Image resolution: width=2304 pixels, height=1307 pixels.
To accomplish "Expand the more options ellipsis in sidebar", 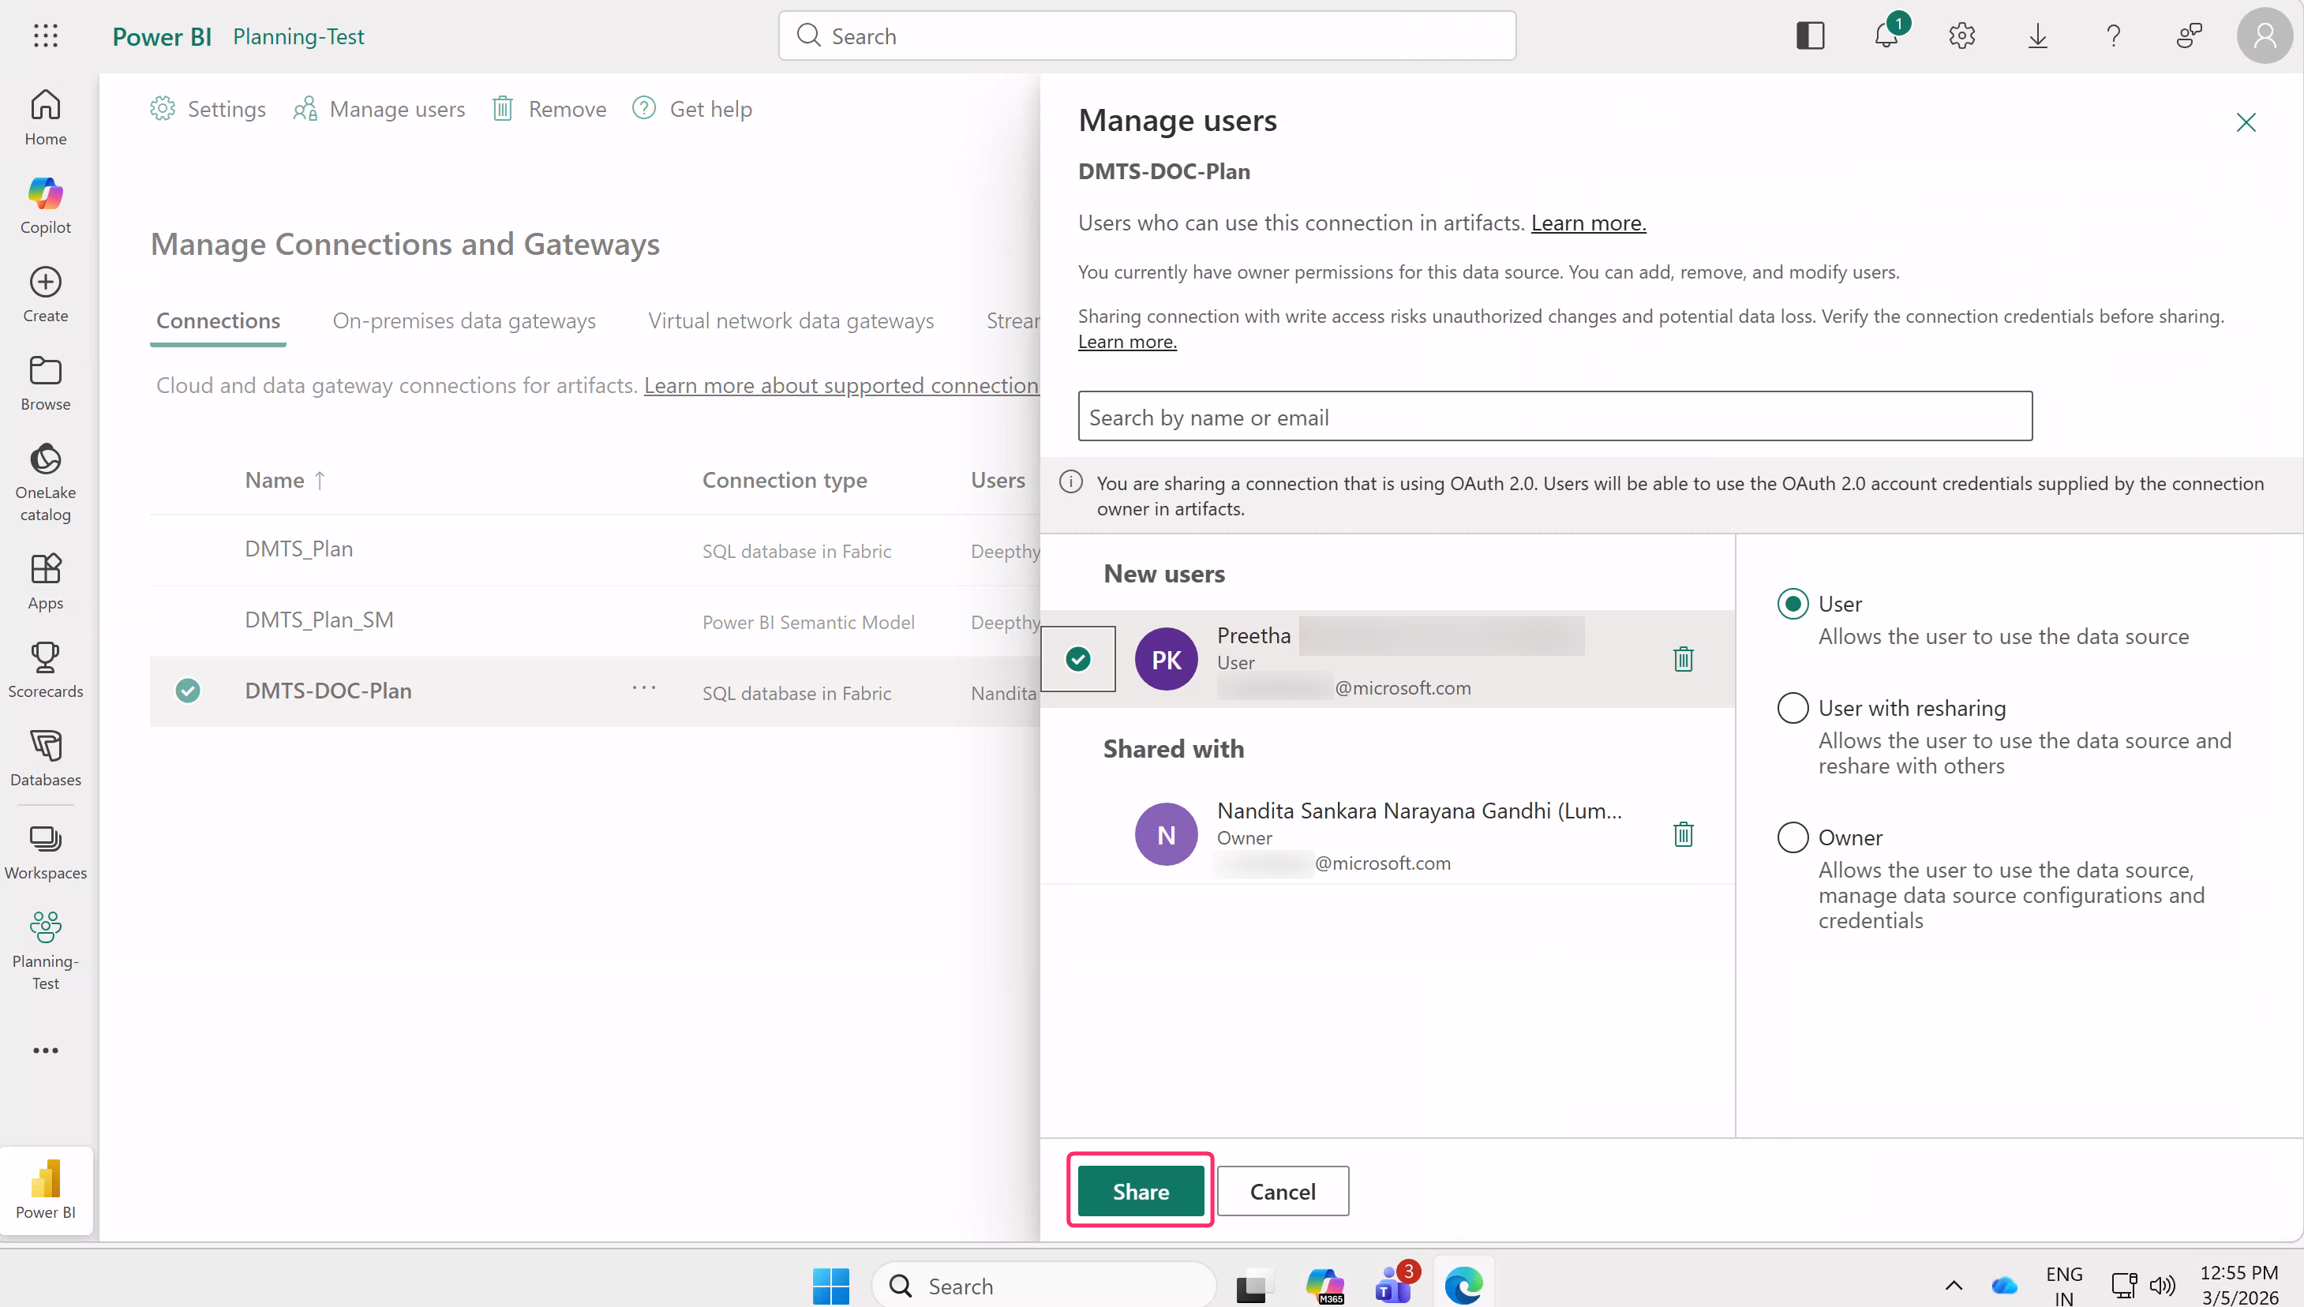I will 45,1050.
